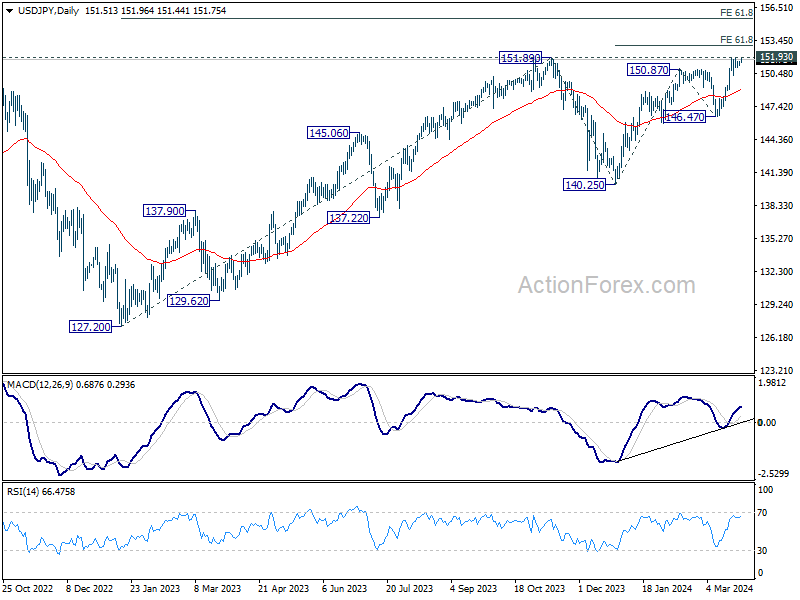800x600 pixels.
Task: Click the 126.180 price axis value
Action: point(777,337)
